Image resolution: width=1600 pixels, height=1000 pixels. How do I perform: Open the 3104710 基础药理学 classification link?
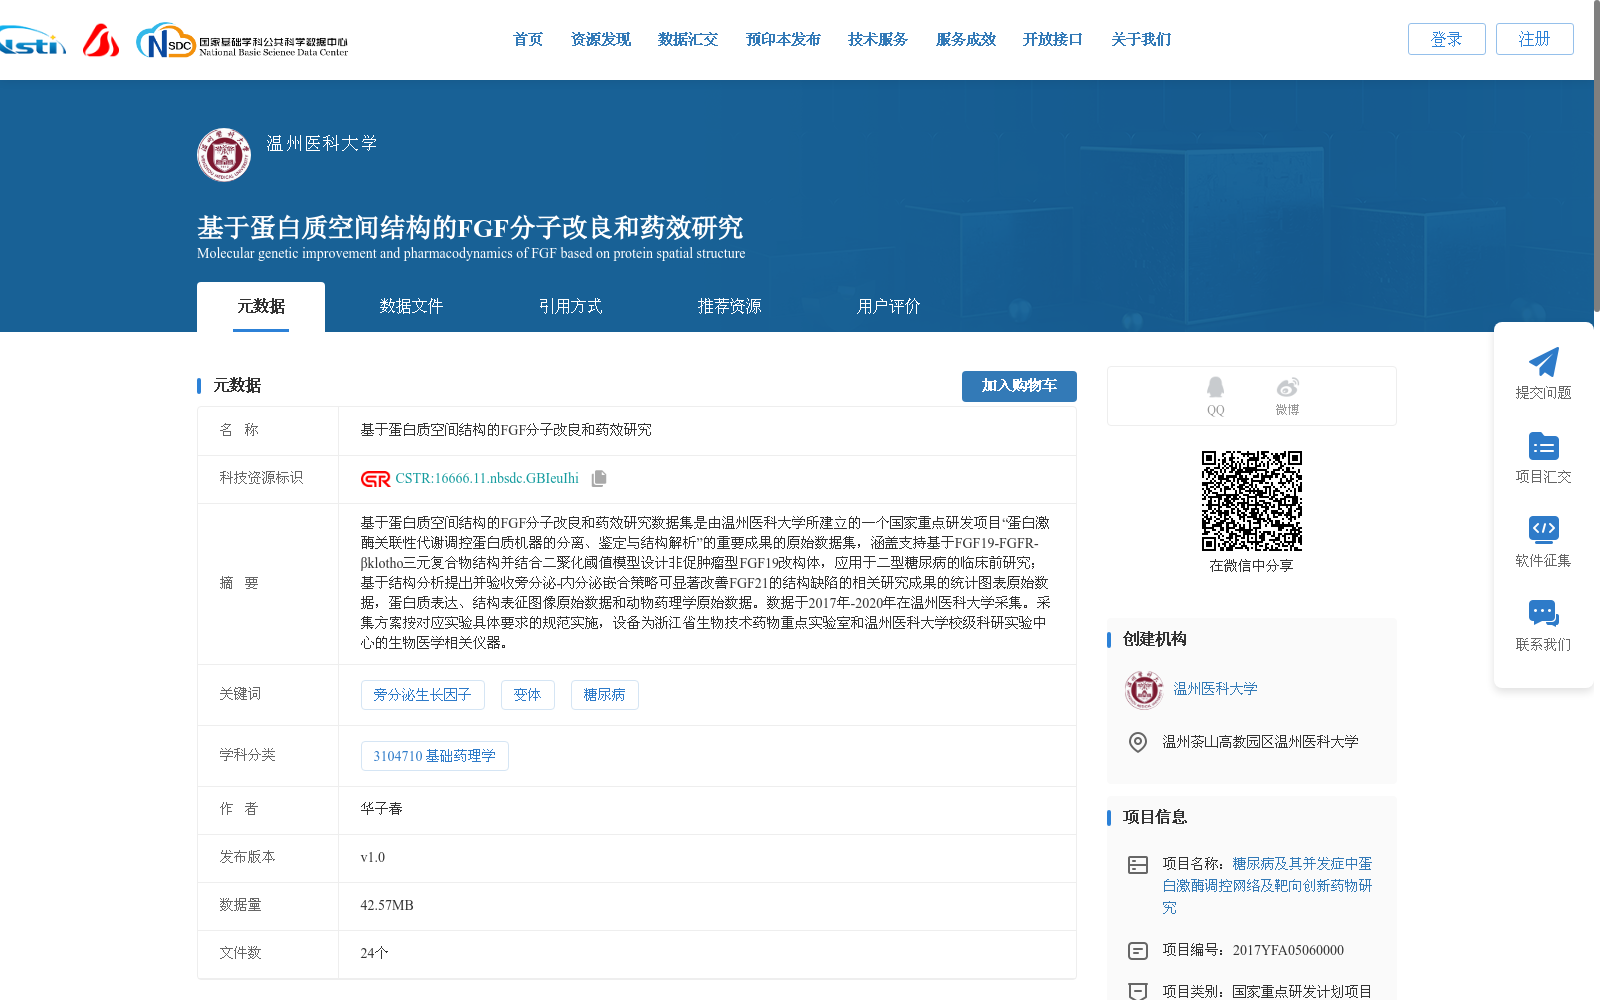[434, 756]
